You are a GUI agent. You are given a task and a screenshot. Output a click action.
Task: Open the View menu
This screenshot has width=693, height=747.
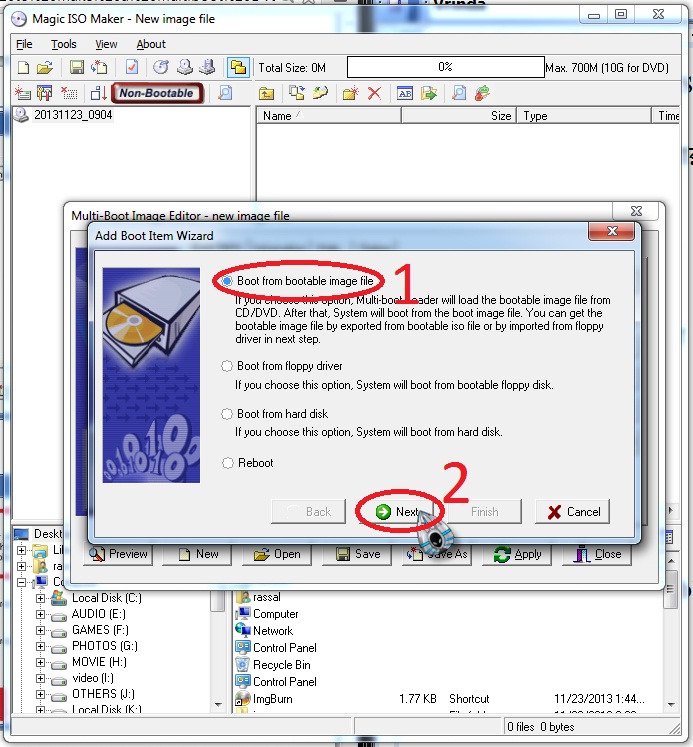(x=106, y=44)
